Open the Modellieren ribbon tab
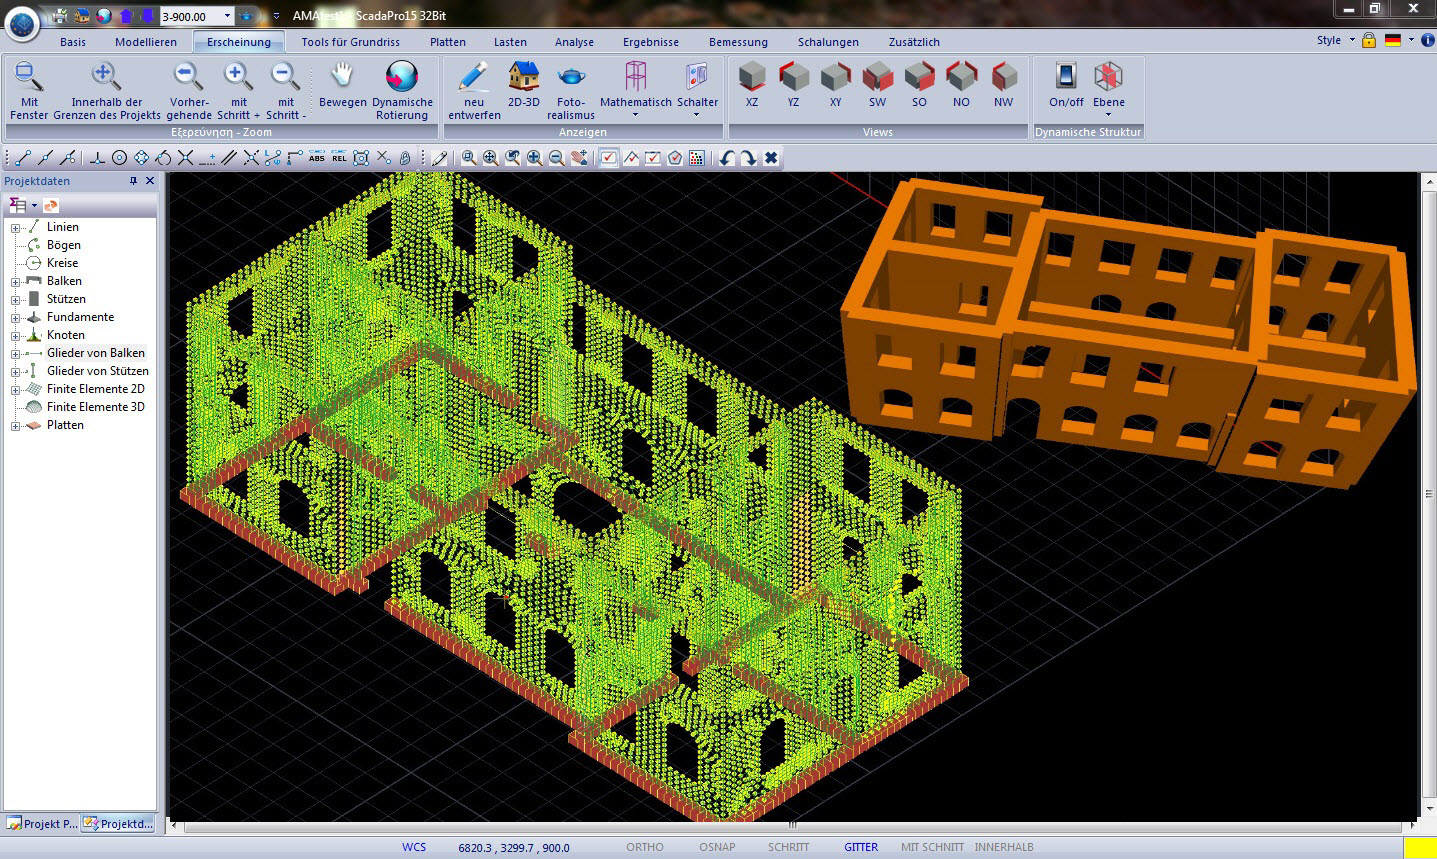This screenshot has height=859, width=1437. 146,42
